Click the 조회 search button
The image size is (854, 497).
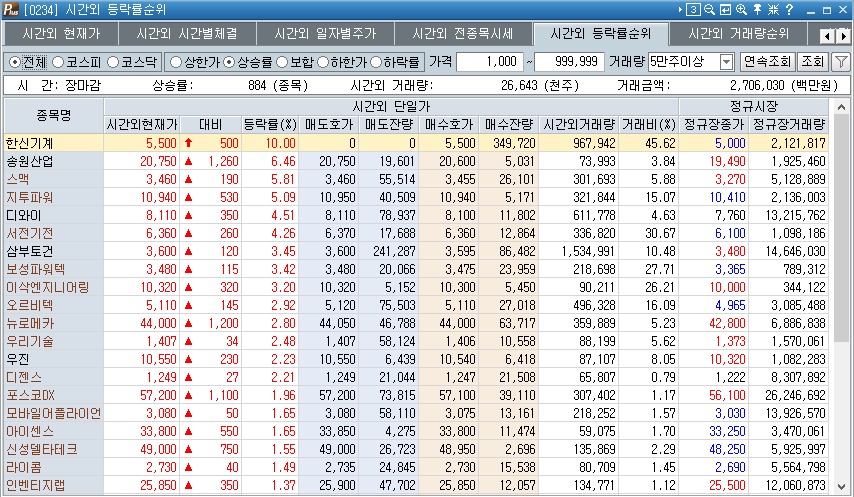(813, 62)
